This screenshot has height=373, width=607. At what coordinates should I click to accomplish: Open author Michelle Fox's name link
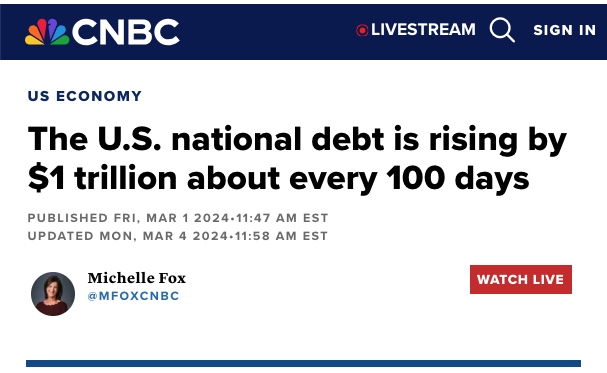click(137, 278)
